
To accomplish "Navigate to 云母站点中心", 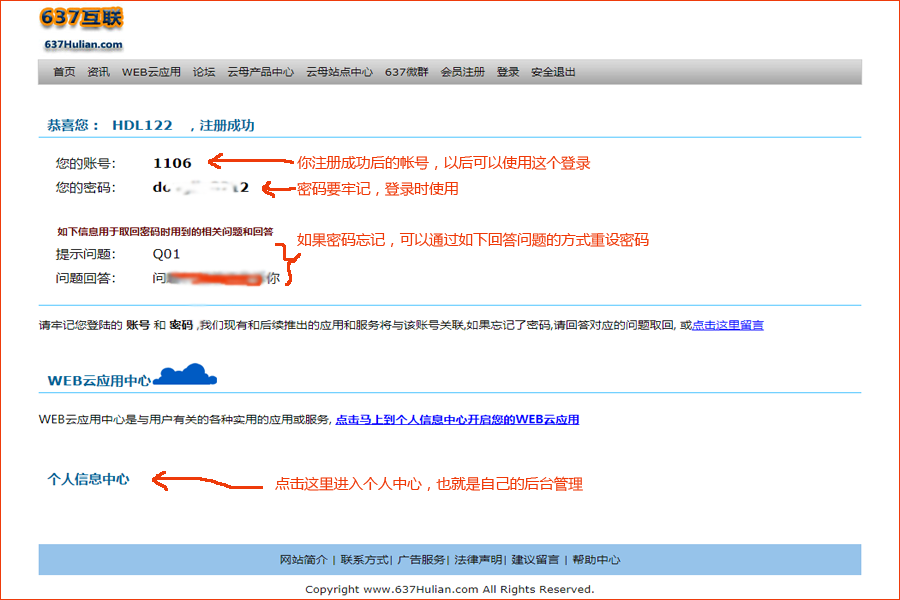I will point(339,72).
